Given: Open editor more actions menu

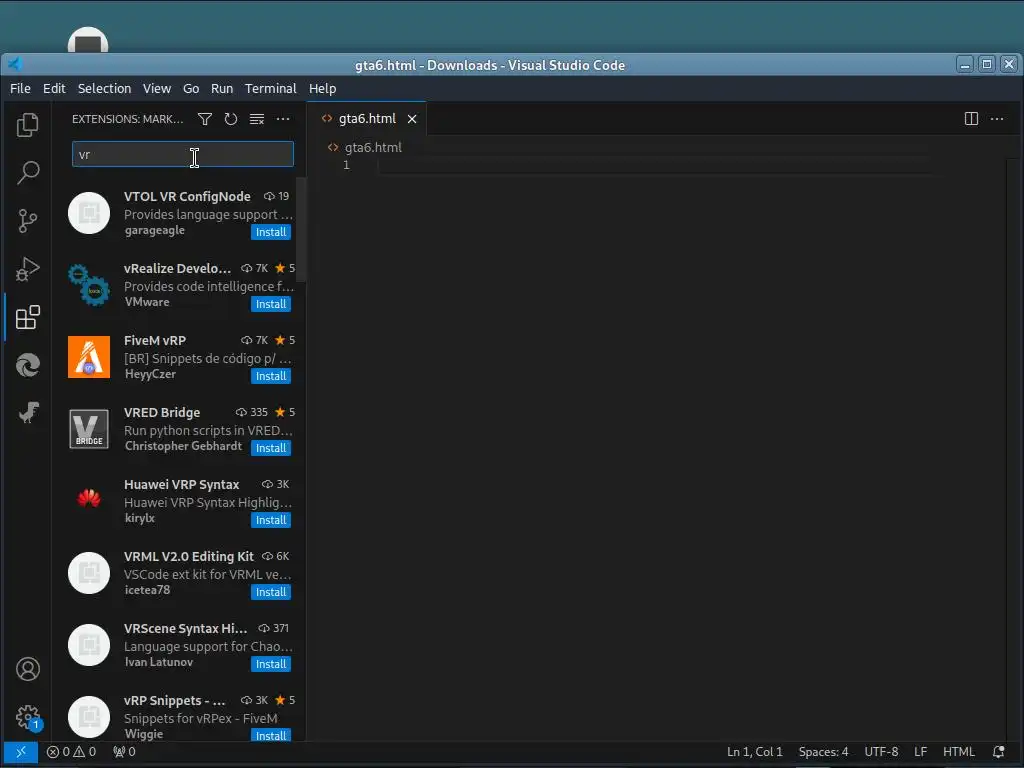Looking at the screenshot, I should [x=997, y=119].
